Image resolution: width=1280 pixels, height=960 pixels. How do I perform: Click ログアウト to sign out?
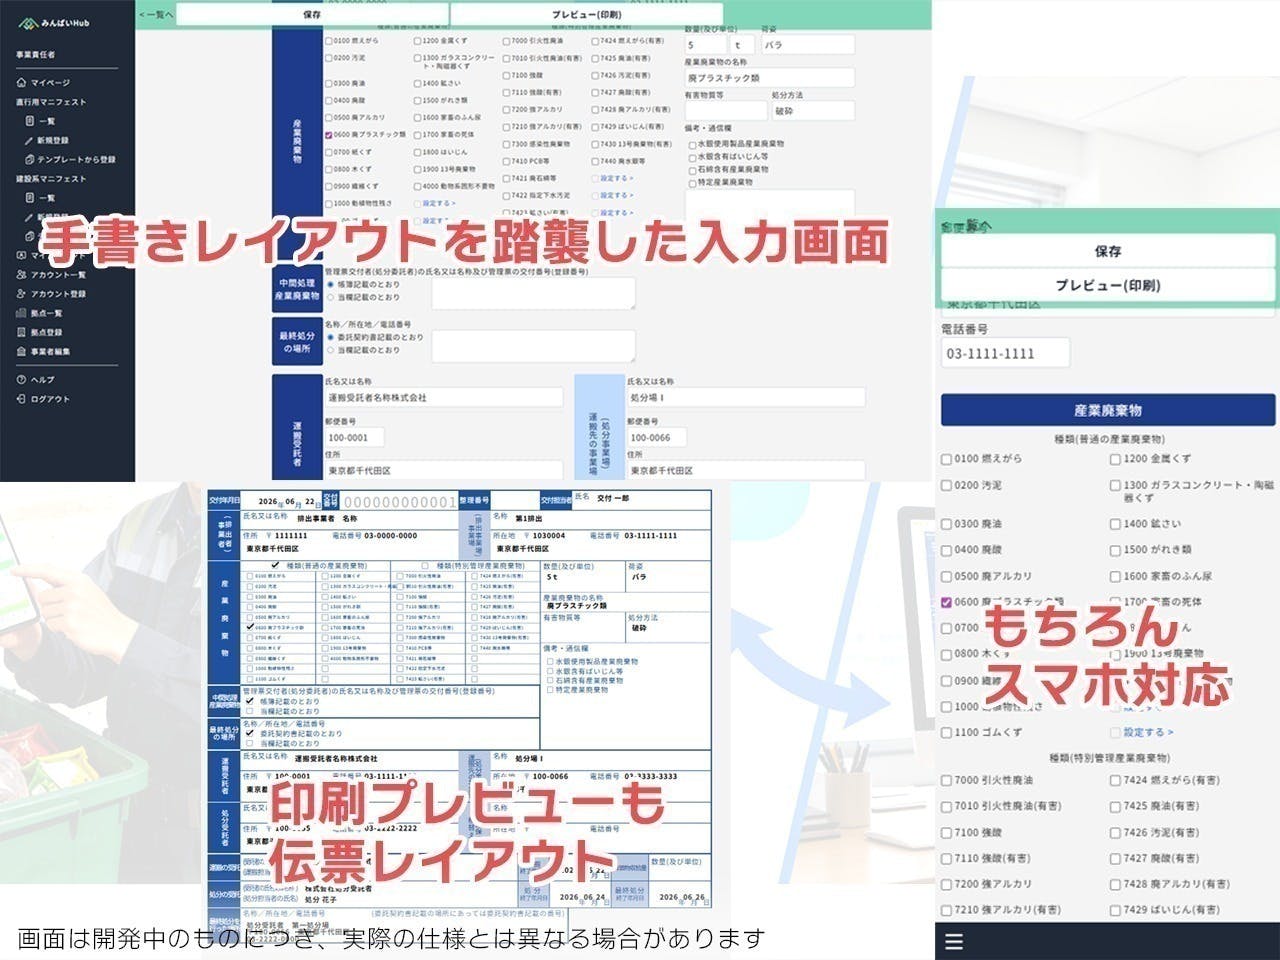pyautogui.click(x=50, y=397)
